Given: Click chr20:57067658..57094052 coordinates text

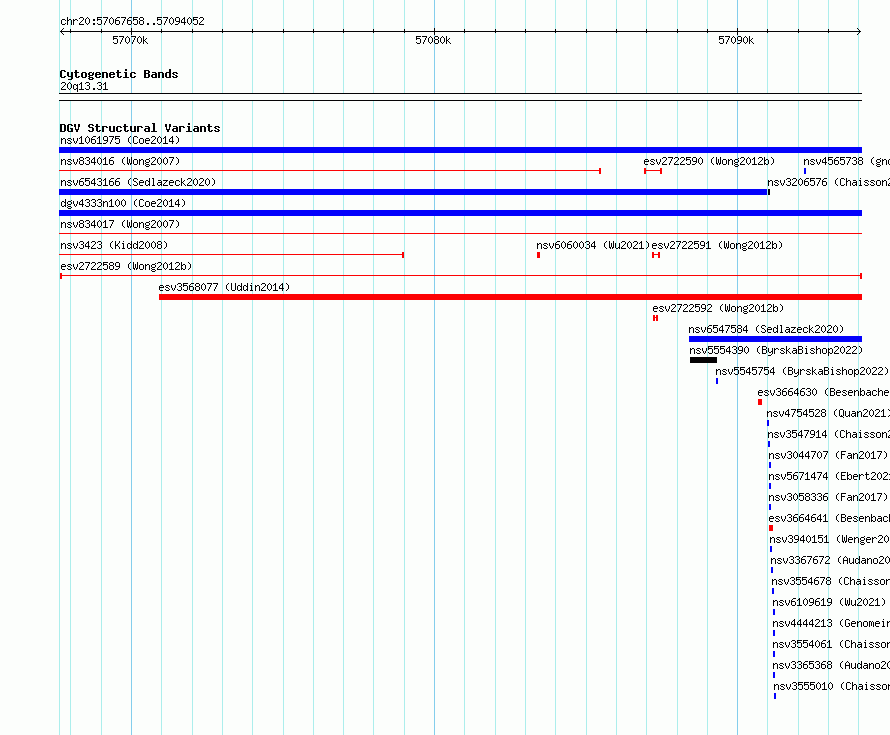Looking at the screenshot, I should point(132,21).
